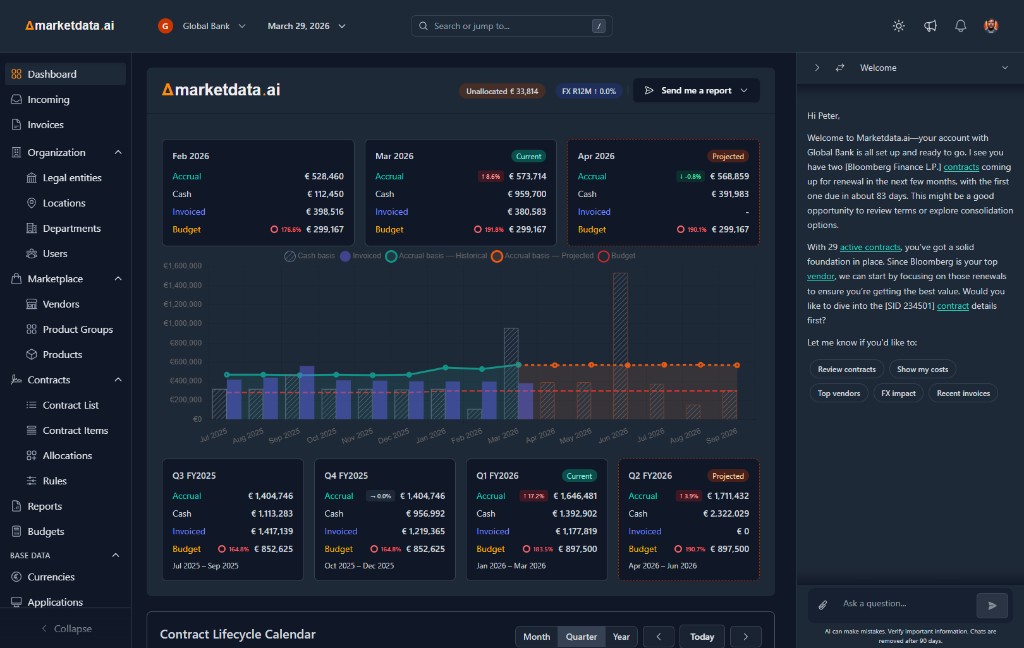Screen dimensions: 1024x648
Task: Click the Allocations icon
Action: [x=31, y=455]
